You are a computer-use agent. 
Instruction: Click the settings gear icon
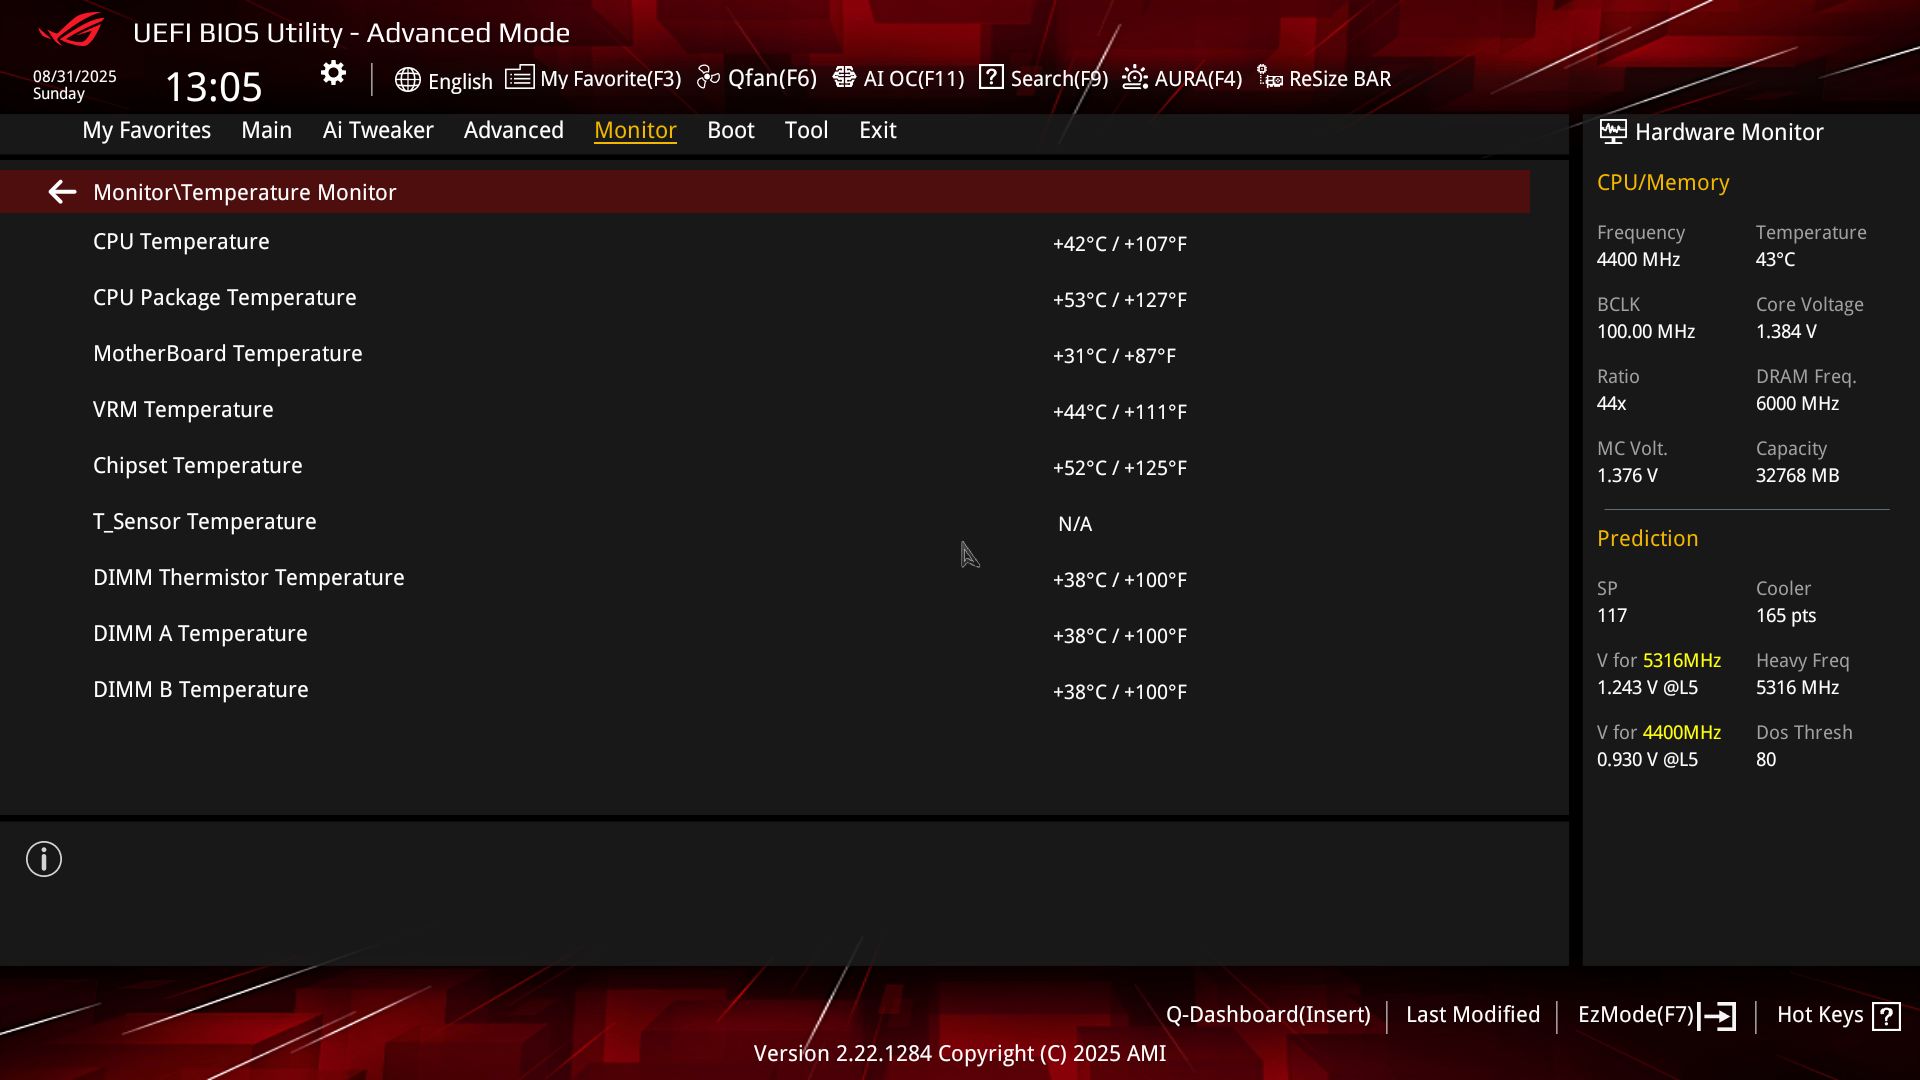tap(333, 73)
